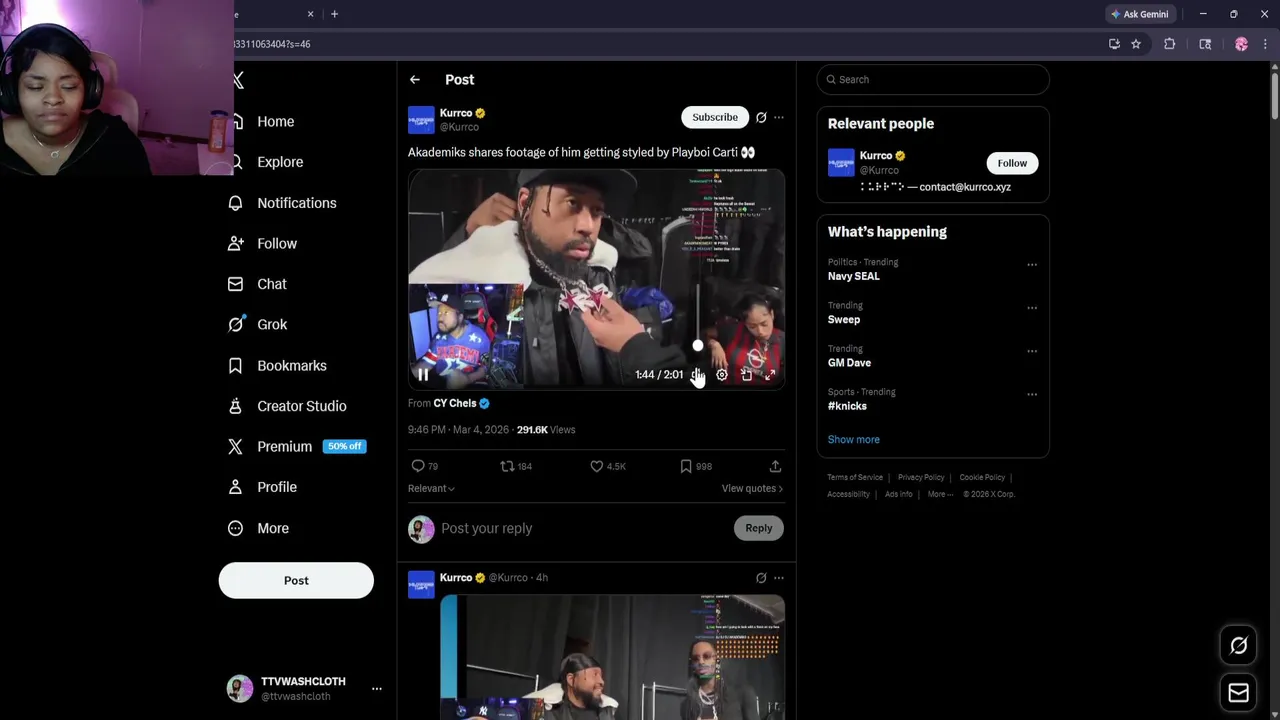Open options for #knicks trend
This screenshot has height=720, width=1280.
[1032, 395]
